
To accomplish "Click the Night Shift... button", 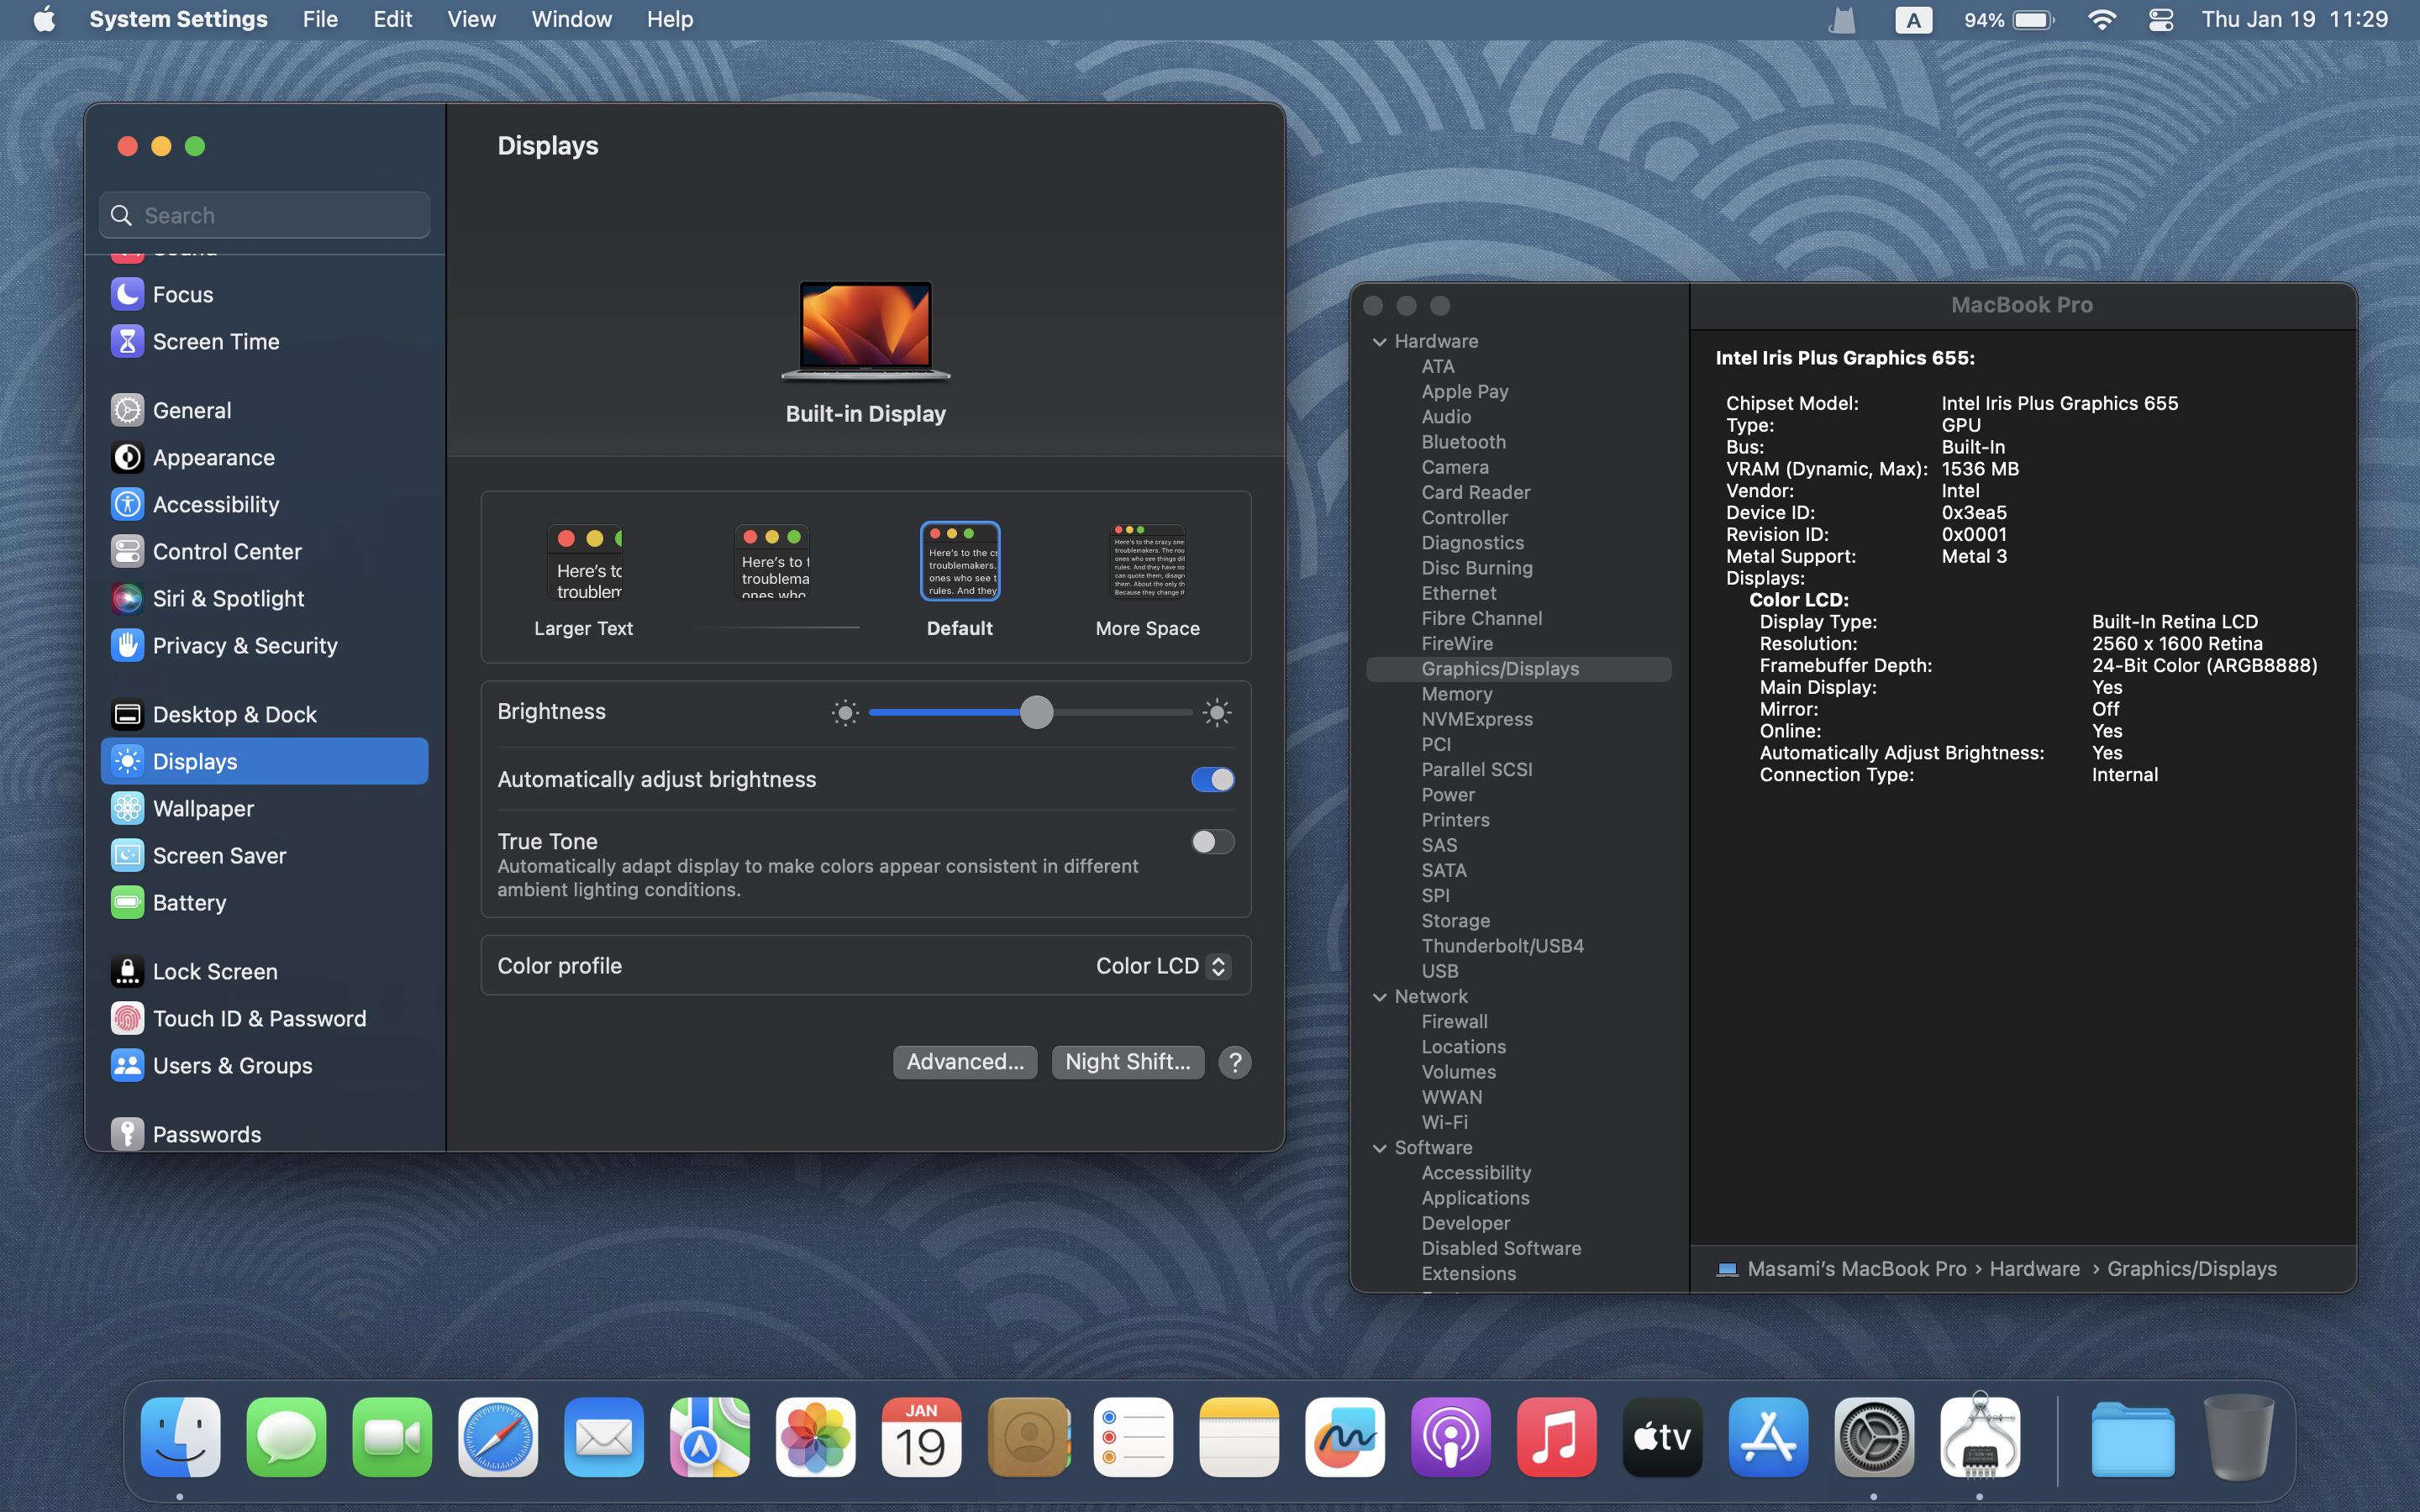I will tap(1127, 1062).
